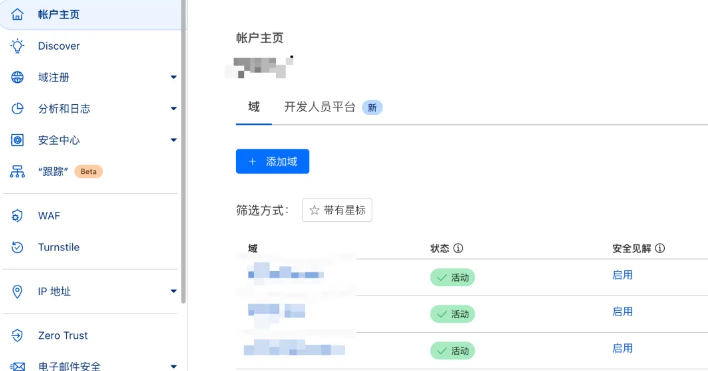Viewport: 708px width, 371px height.
Task: Click the envelope icon for 电子邮件安全
Action: click(x=17, y=366)
